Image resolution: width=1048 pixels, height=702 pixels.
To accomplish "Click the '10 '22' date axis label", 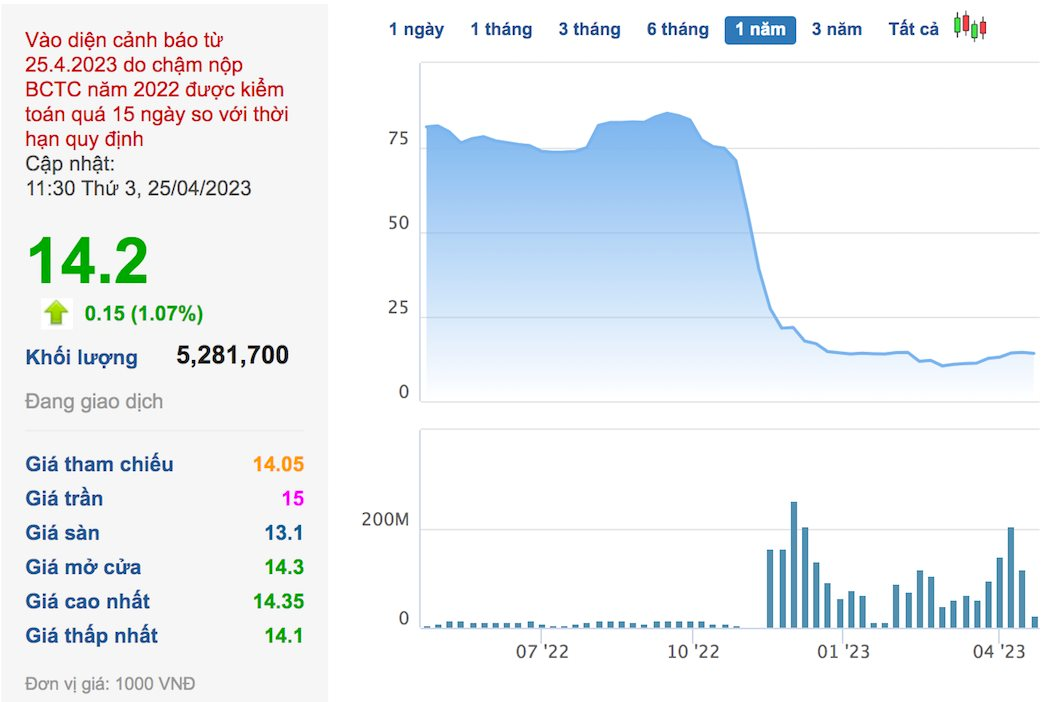I will (x=693, y=651).
